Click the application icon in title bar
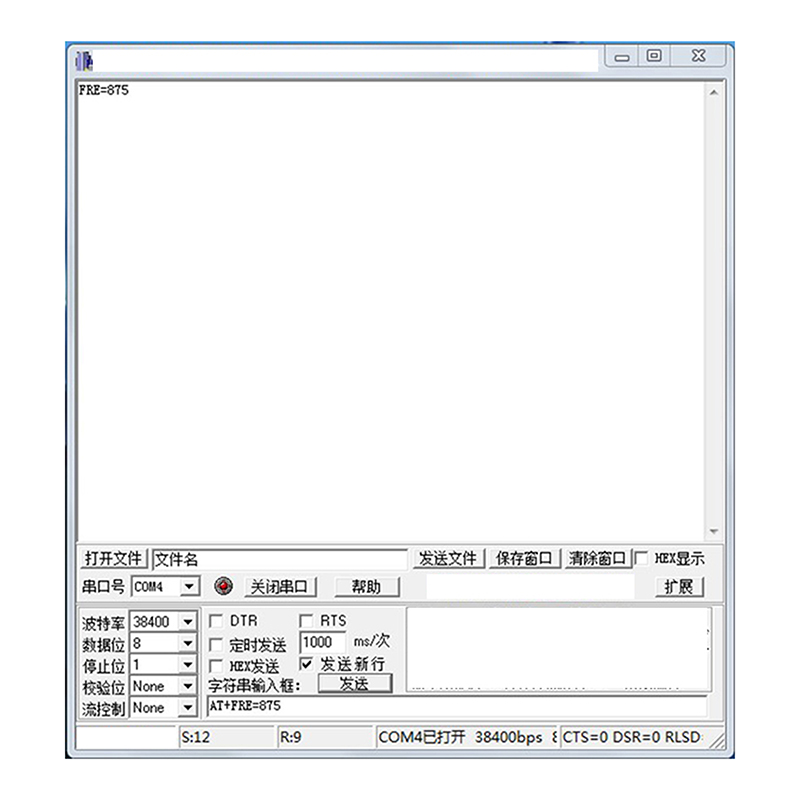The image size is (800, 800). 86,59
